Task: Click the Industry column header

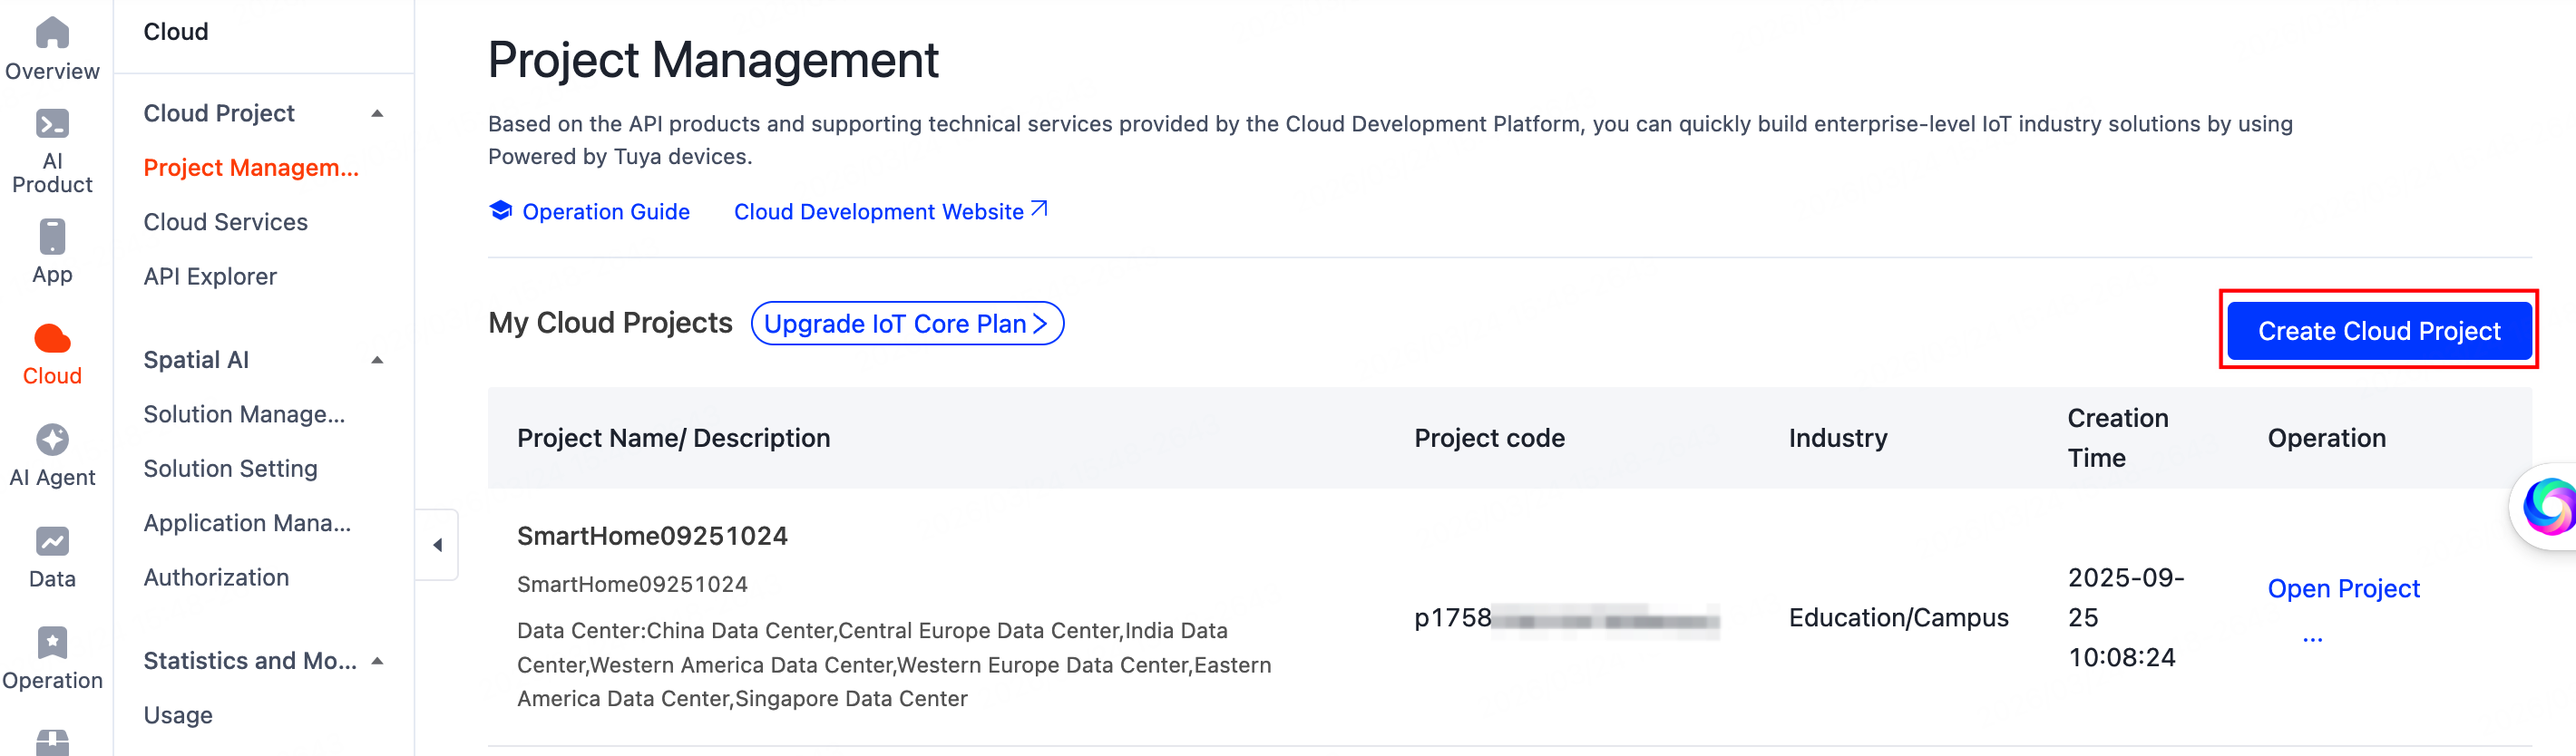Action: 1838,438
